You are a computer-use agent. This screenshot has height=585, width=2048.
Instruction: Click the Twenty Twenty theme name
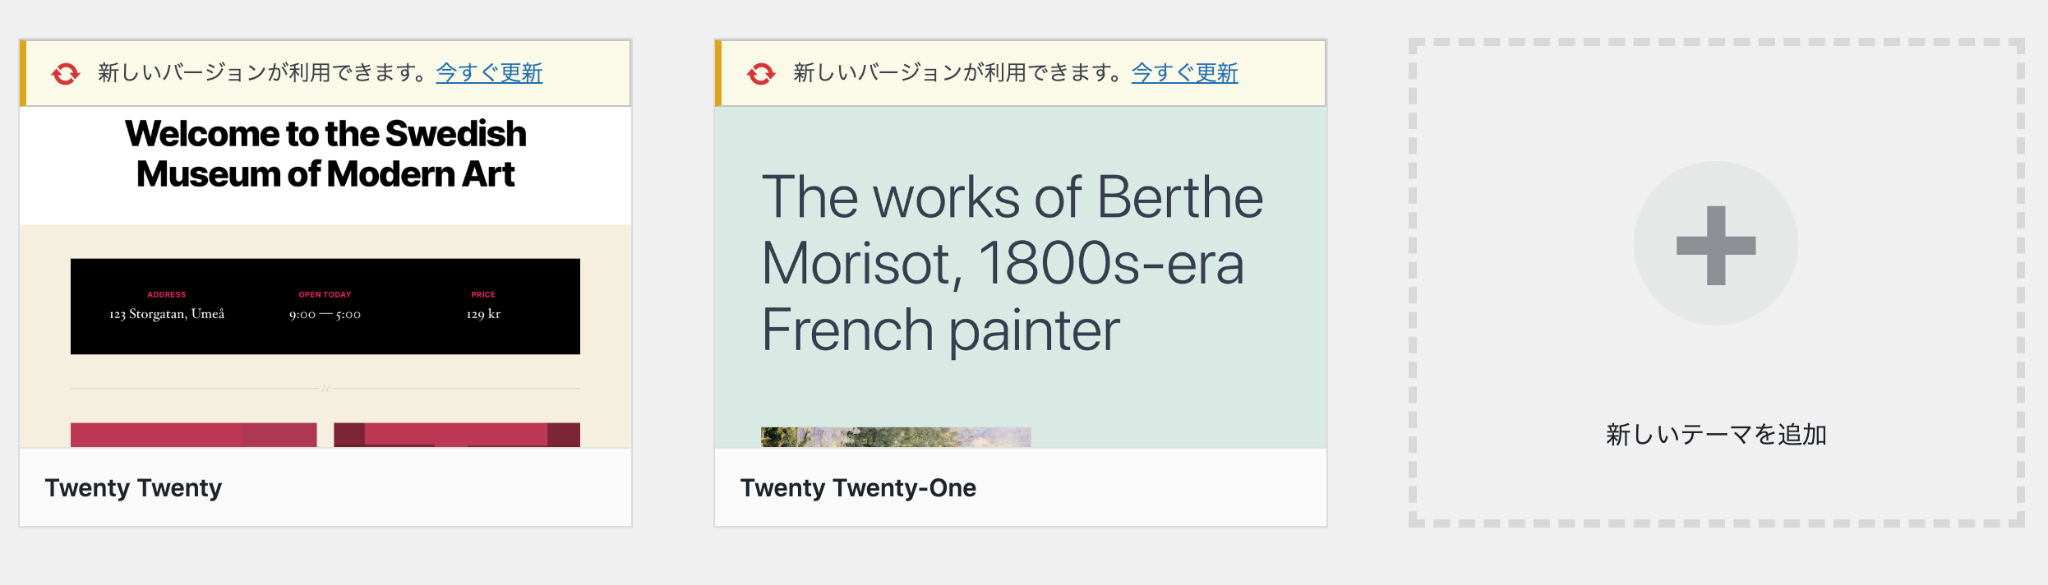[133, 488]
